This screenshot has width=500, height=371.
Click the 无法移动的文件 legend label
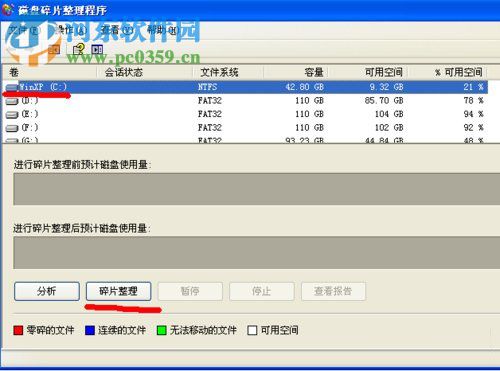click(203, 330)
